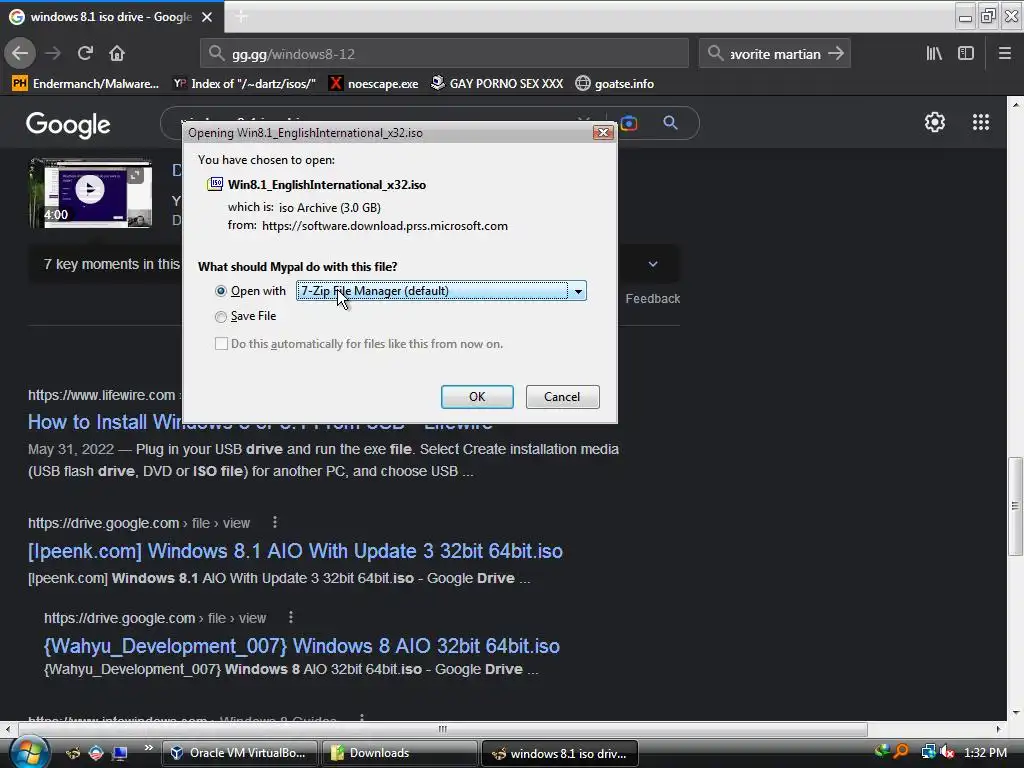Open a new tab with the plus icon

click(x=241, y=16)
